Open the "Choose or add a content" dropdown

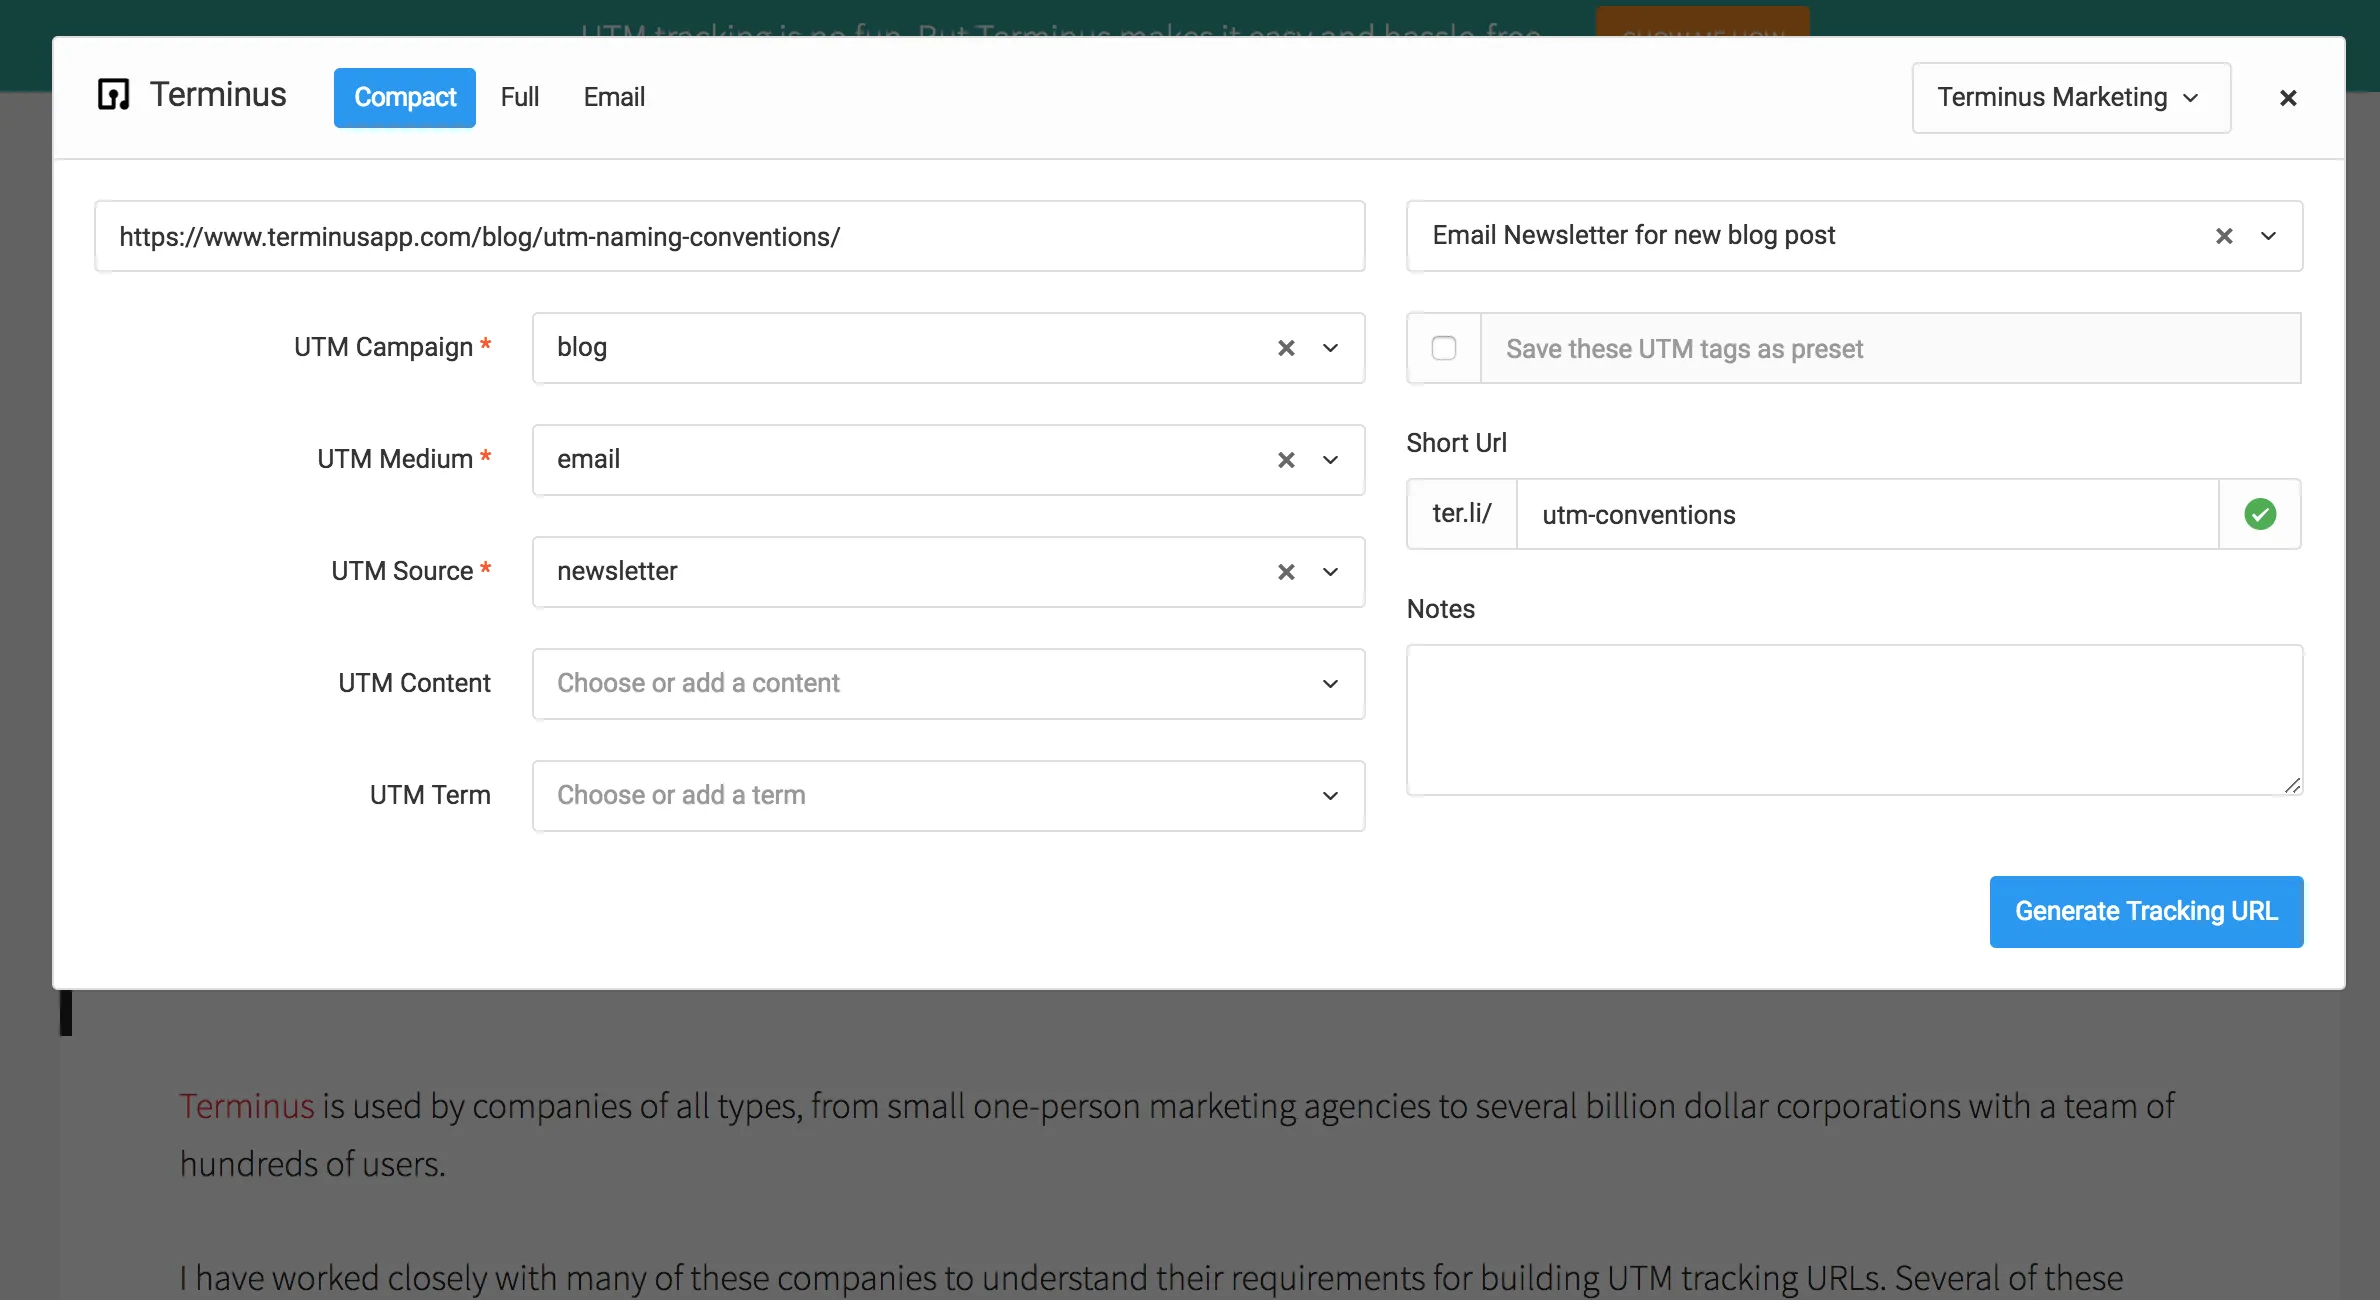1330,683
